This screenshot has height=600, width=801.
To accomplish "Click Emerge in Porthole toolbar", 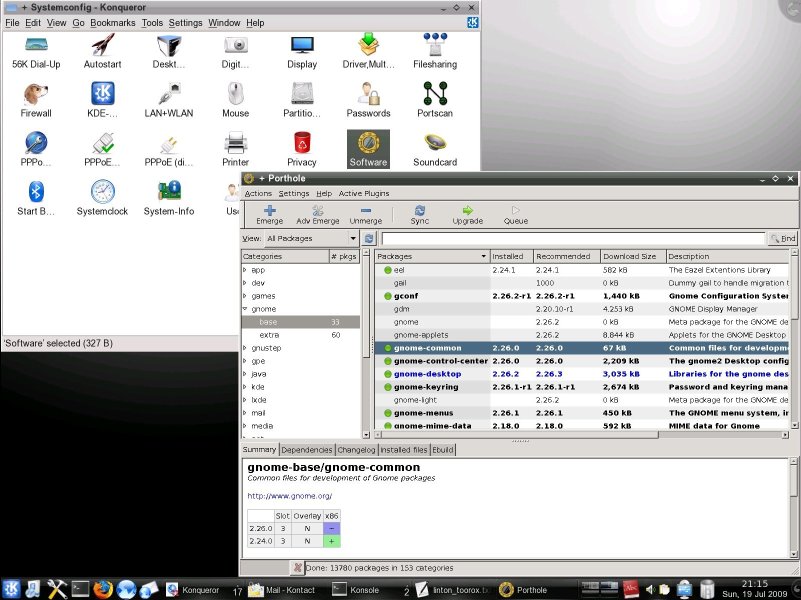I will [270, 215].
